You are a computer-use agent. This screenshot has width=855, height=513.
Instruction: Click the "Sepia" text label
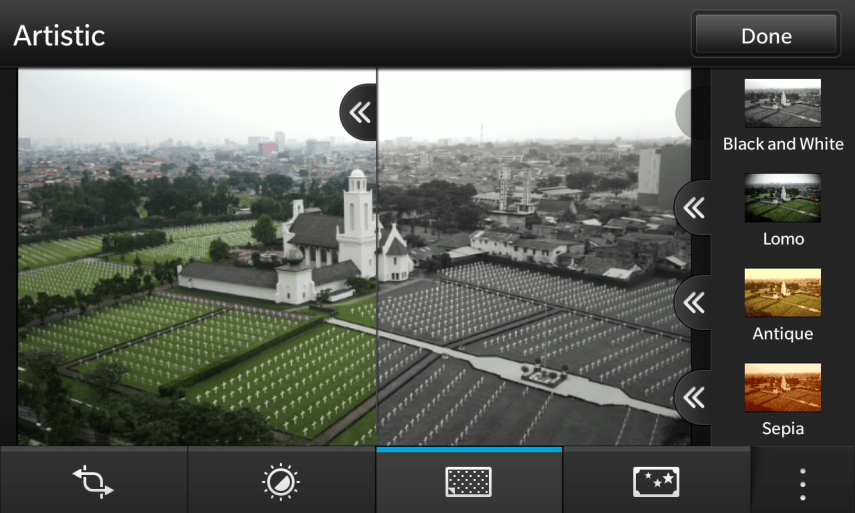coord(783,429)
